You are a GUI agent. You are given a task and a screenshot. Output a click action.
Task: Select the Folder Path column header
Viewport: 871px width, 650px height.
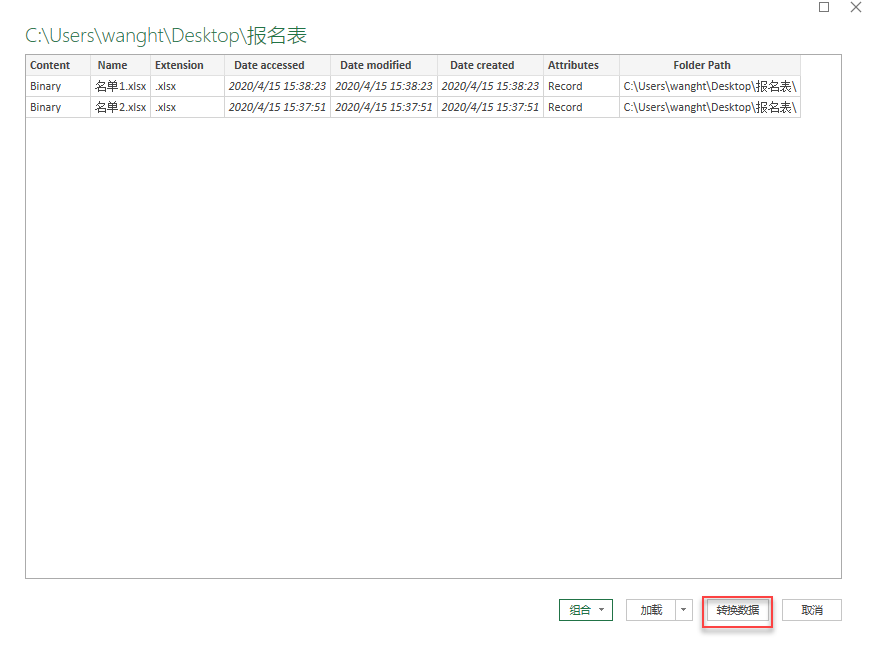(710, 65)
